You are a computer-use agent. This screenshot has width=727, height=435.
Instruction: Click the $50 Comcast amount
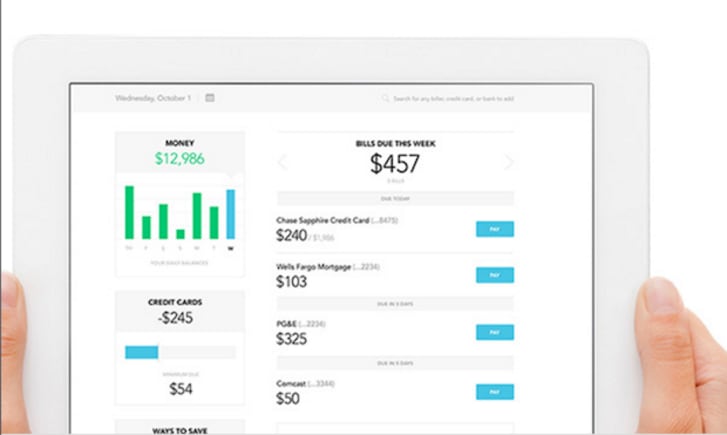(x=287, y=398)
